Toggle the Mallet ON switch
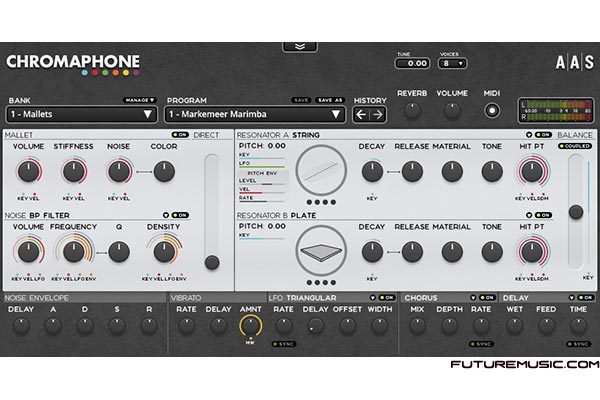This screenshot has height=400, width=600. coord(180,135)
